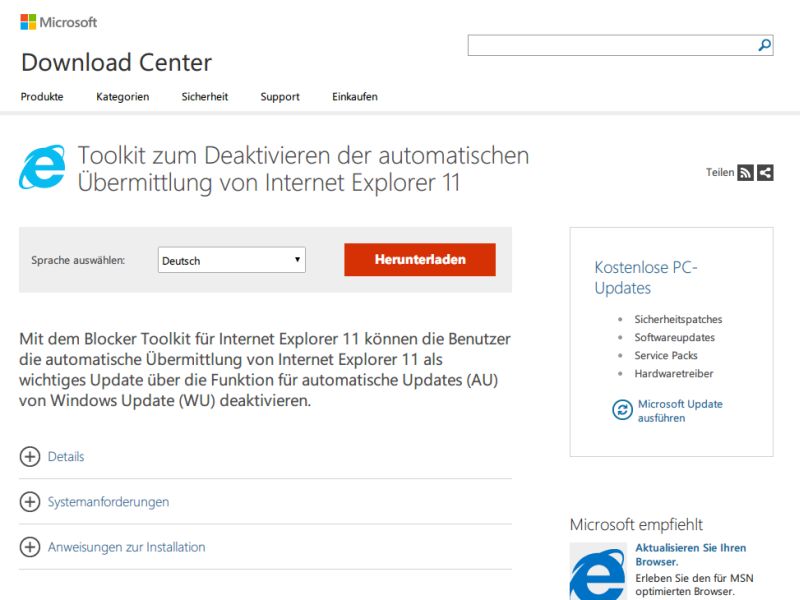The width and height of the screenshot is (800, 600).
Task: Open the Aktualisieren Sie Ihren Browser link
Action: 690,555
